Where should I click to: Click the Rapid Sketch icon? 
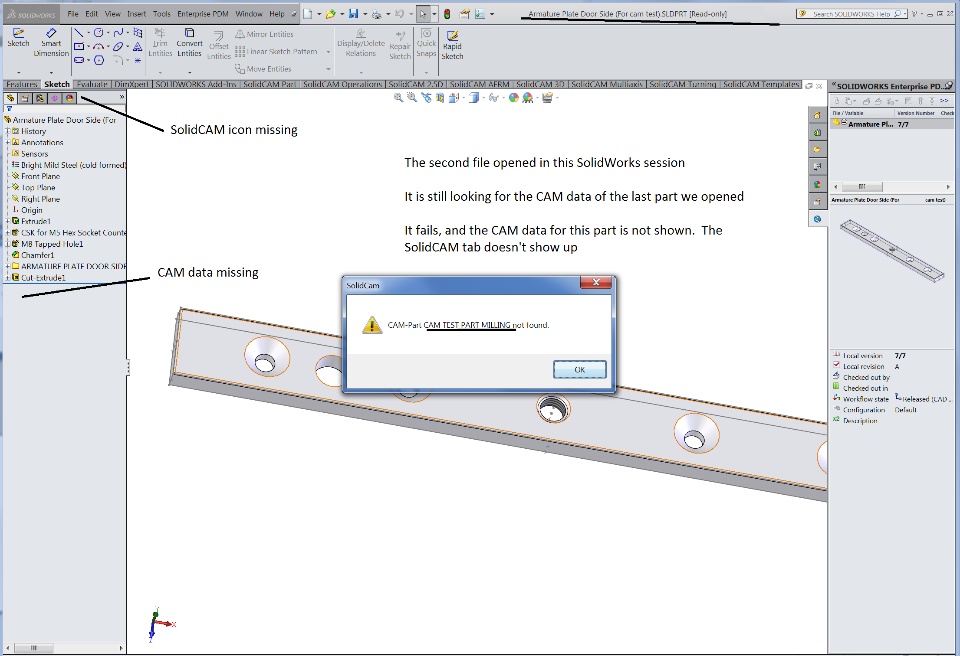[x=452, y=36]
